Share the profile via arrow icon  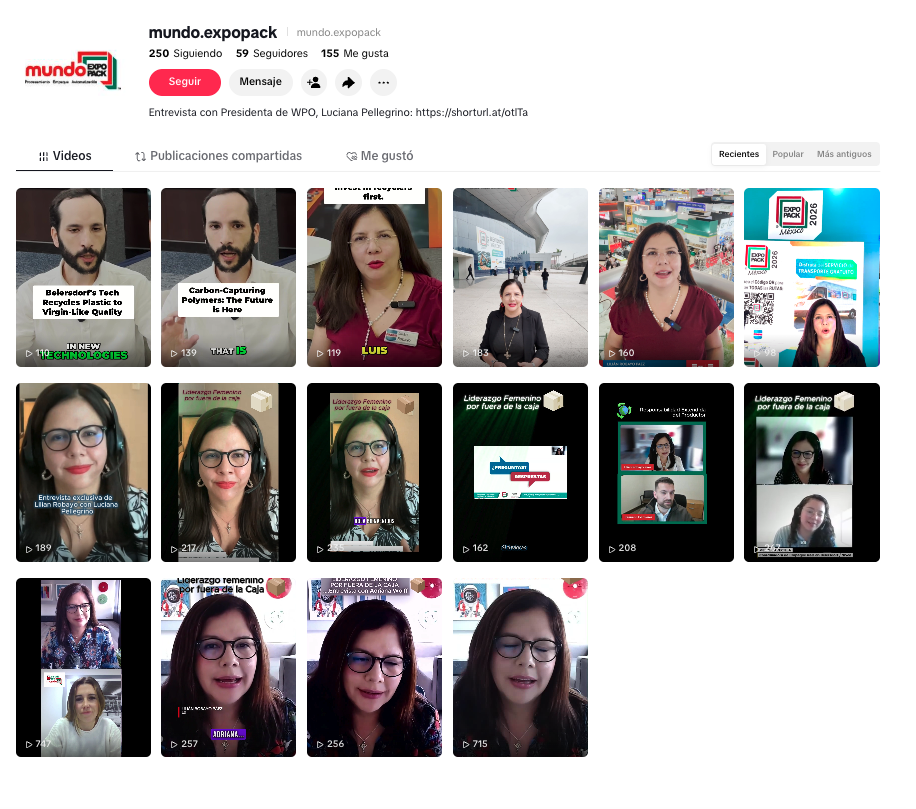click(x=348, y=82)
